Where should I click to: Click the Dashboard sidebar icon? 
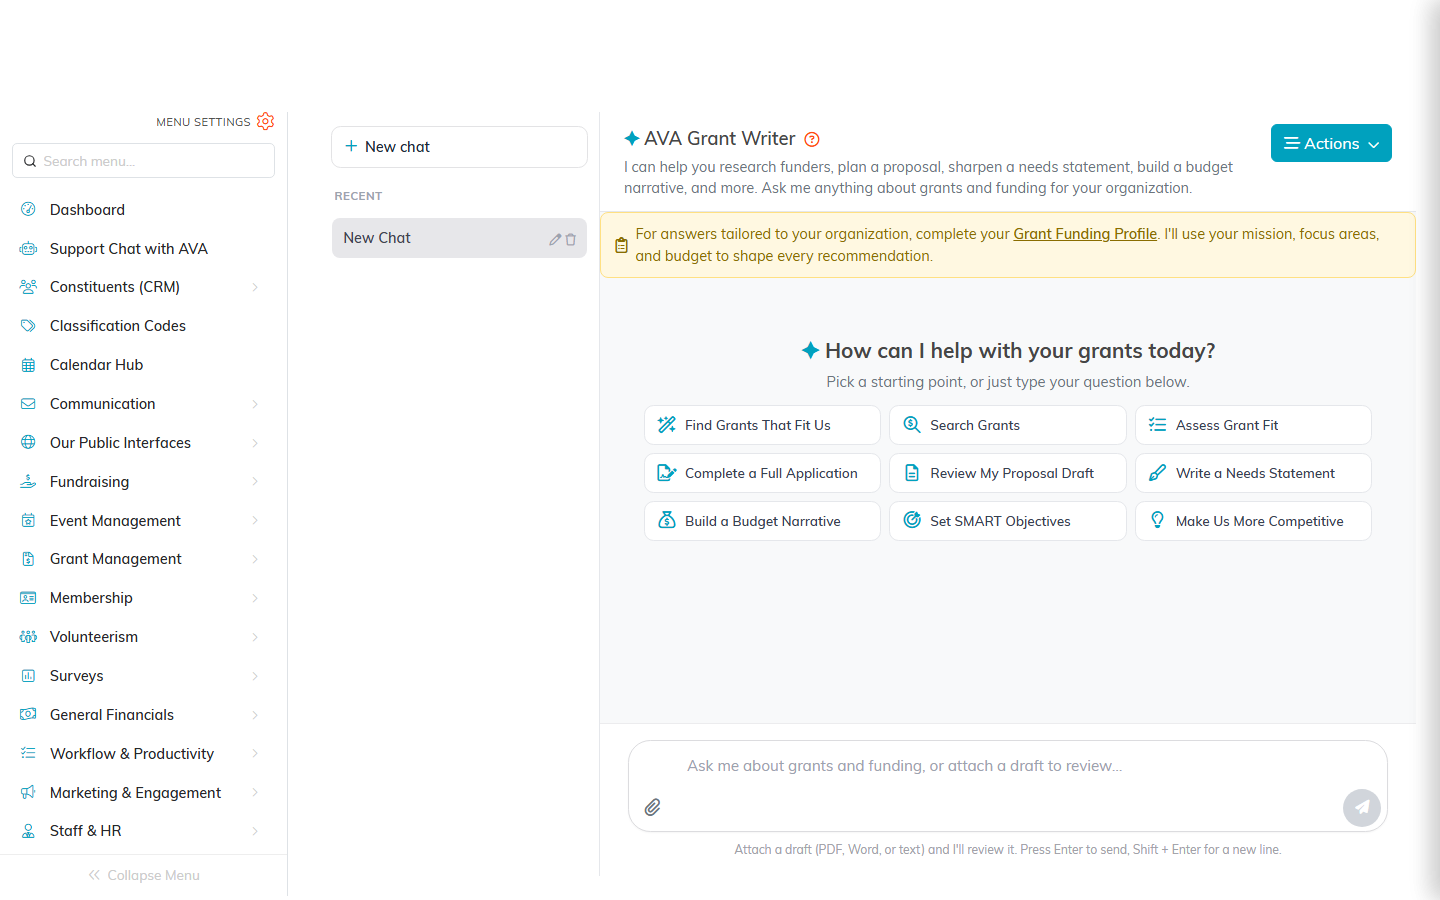point(28,209)
